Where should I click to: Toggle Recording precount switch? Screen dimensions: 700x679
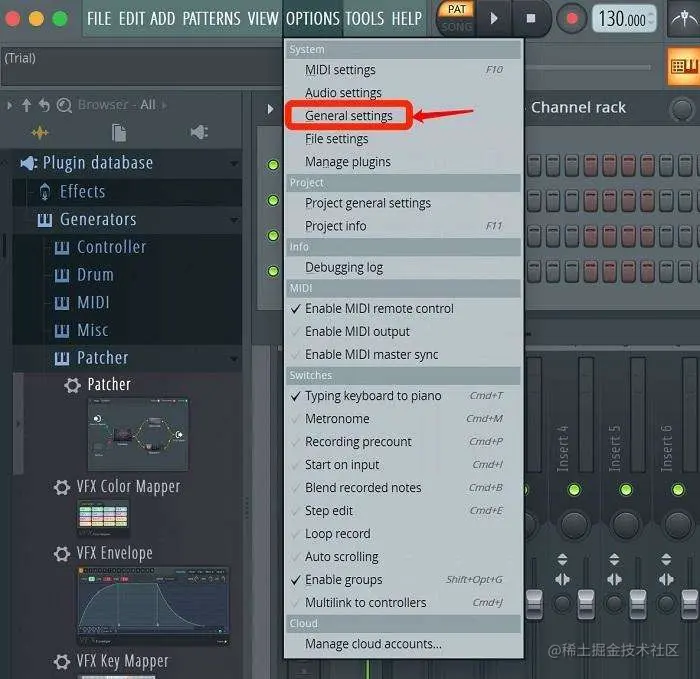tap(403, 442)
